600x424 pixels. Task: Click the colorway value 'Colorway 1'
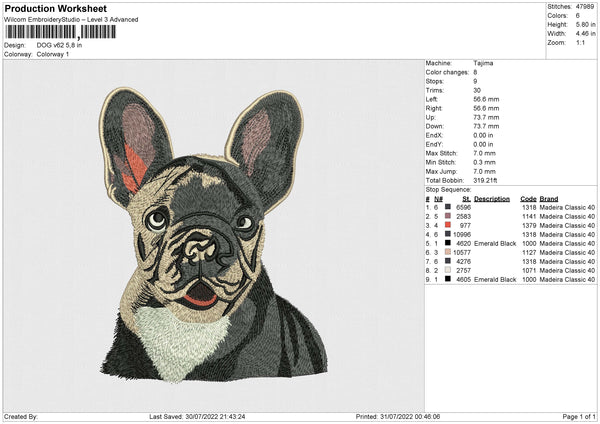(x=53, y=54)
